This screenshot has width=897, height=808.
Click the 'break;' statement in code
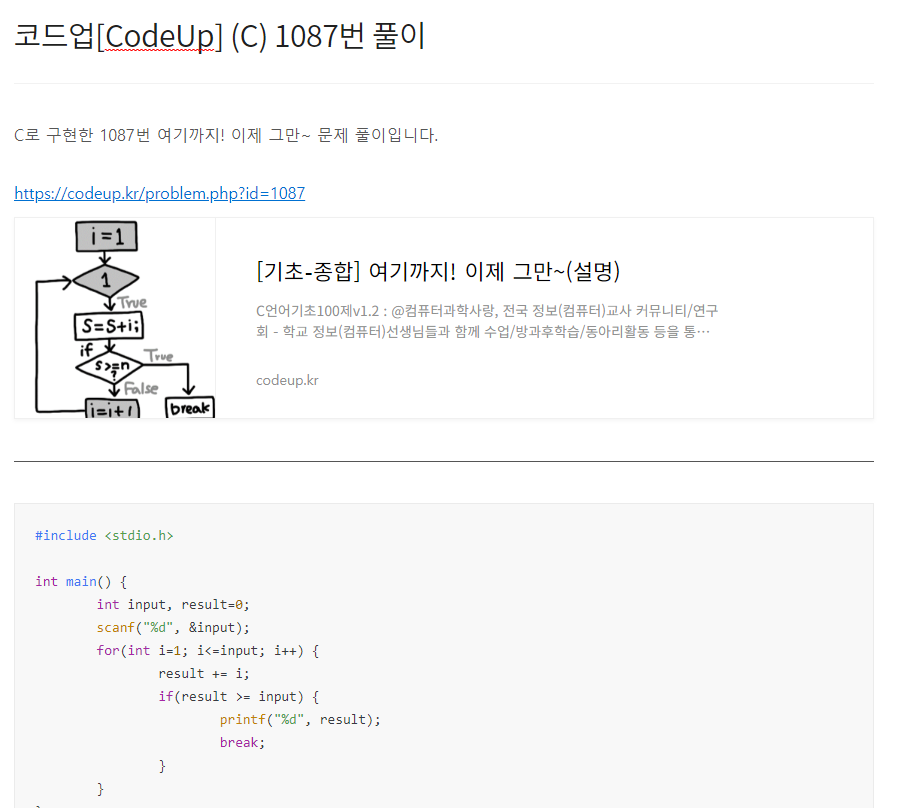coord(243,743)
